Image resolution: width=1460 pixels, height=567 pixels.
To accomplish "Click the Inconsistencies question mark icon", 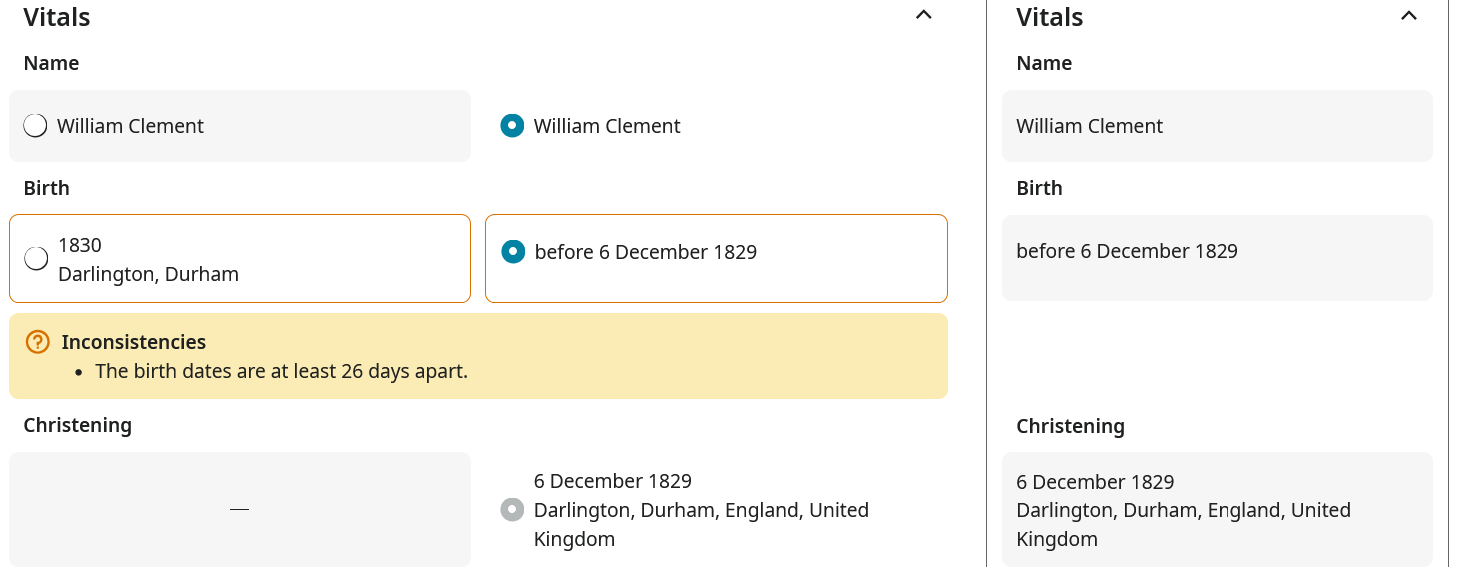I will coord(37,342).
